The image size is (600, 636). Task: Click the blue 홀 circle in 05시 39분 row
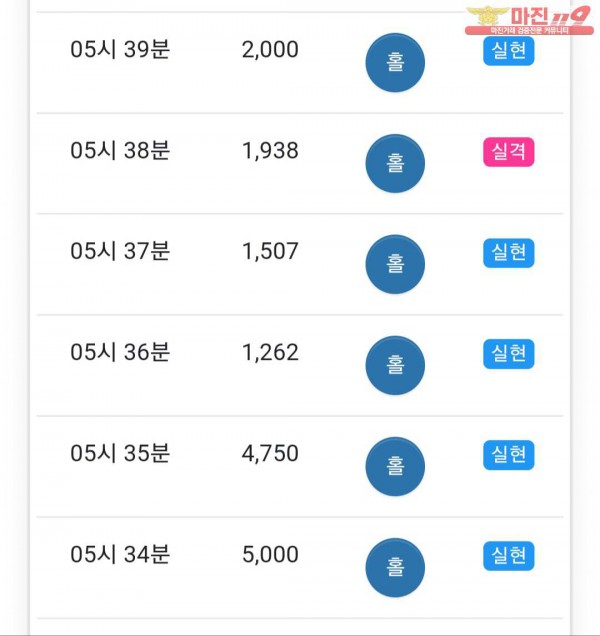tap(395, 63)
